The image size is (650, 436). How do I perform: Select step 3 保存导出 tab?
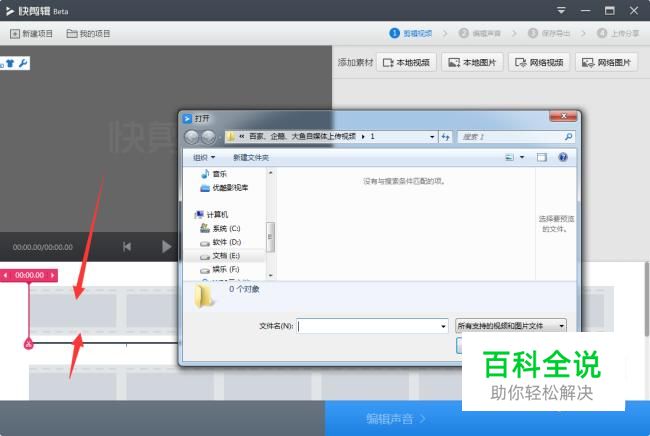click(549, 33)
